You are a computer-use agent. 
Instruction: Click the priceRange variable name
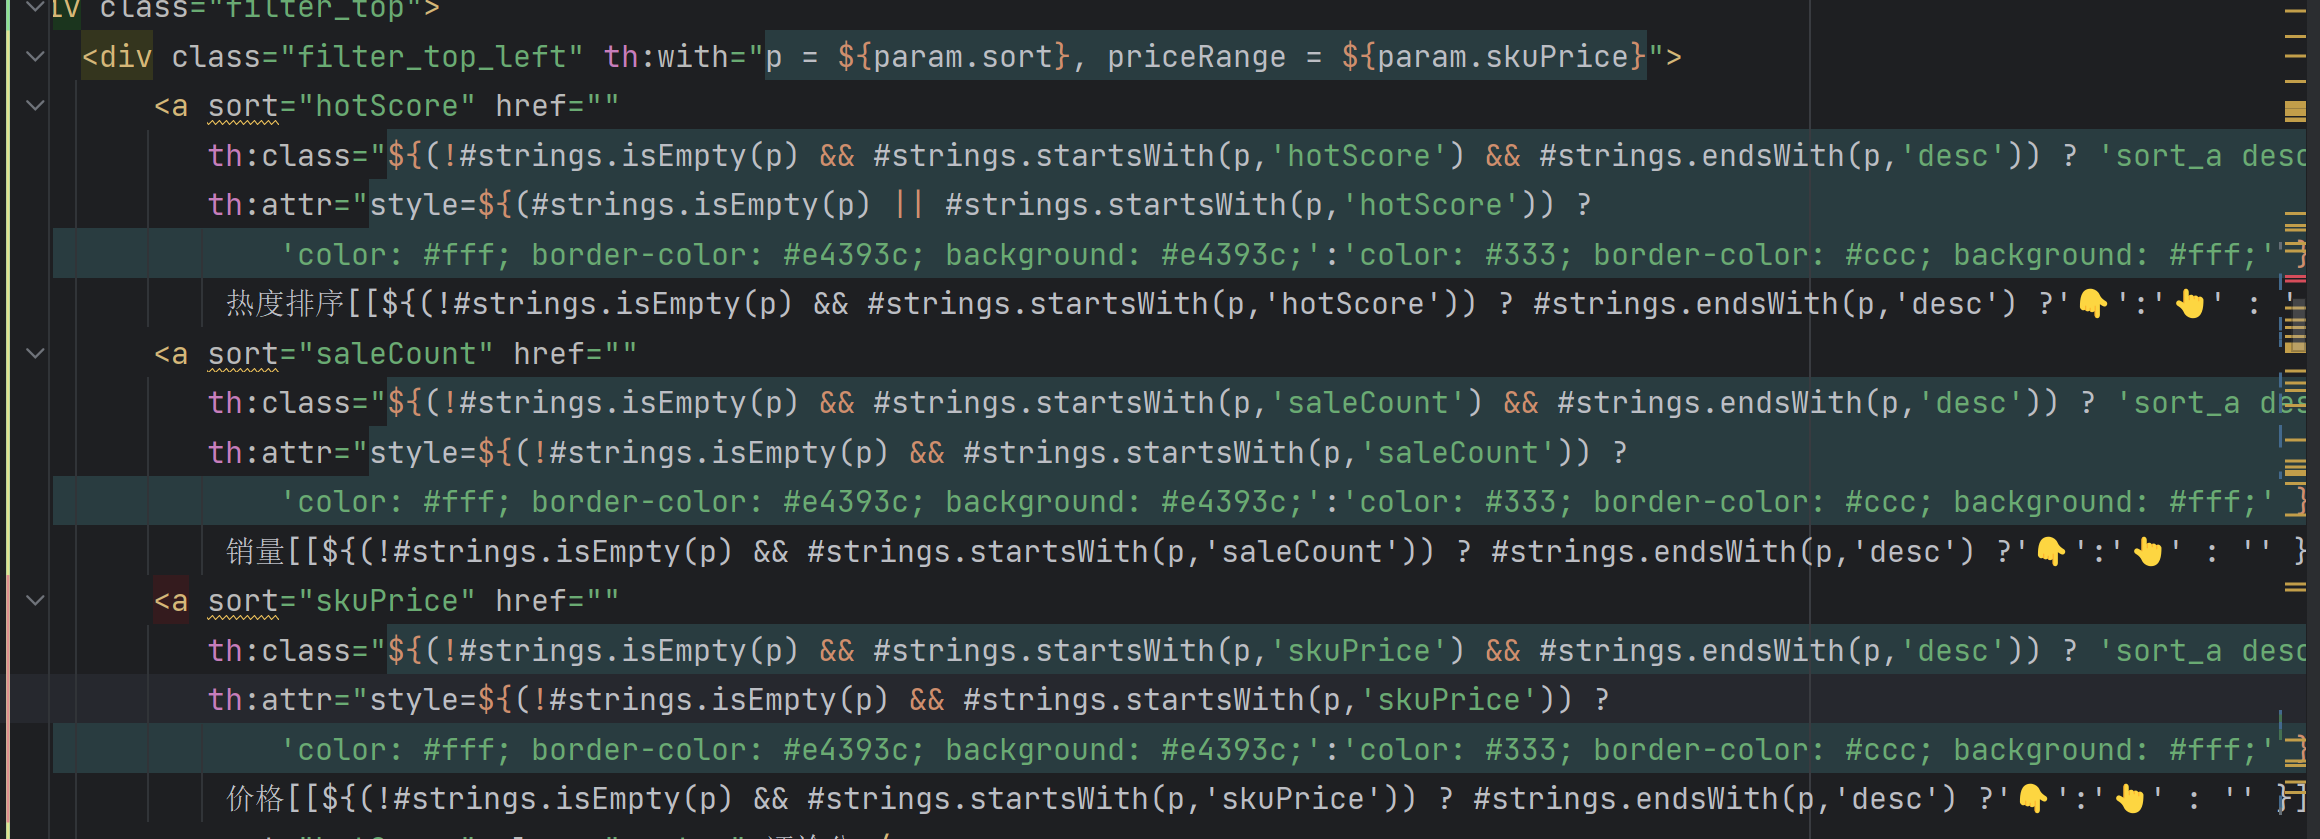point(1196,57)
